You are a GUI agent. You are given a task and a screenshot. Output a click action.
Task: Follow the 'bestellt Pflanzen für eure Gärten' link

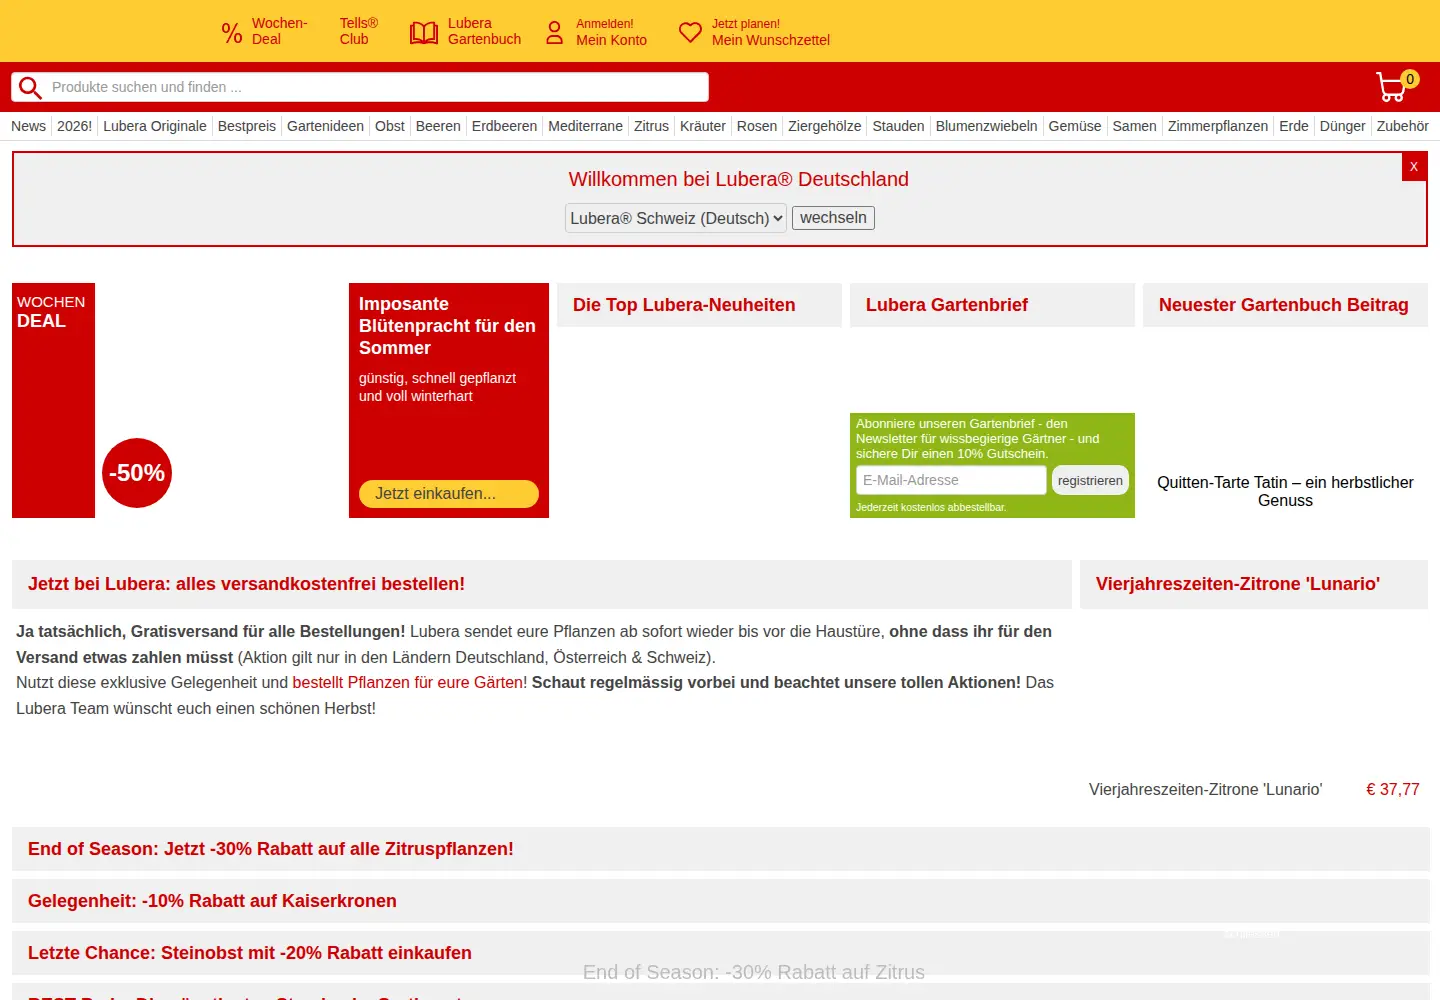[x=410, y=683]
